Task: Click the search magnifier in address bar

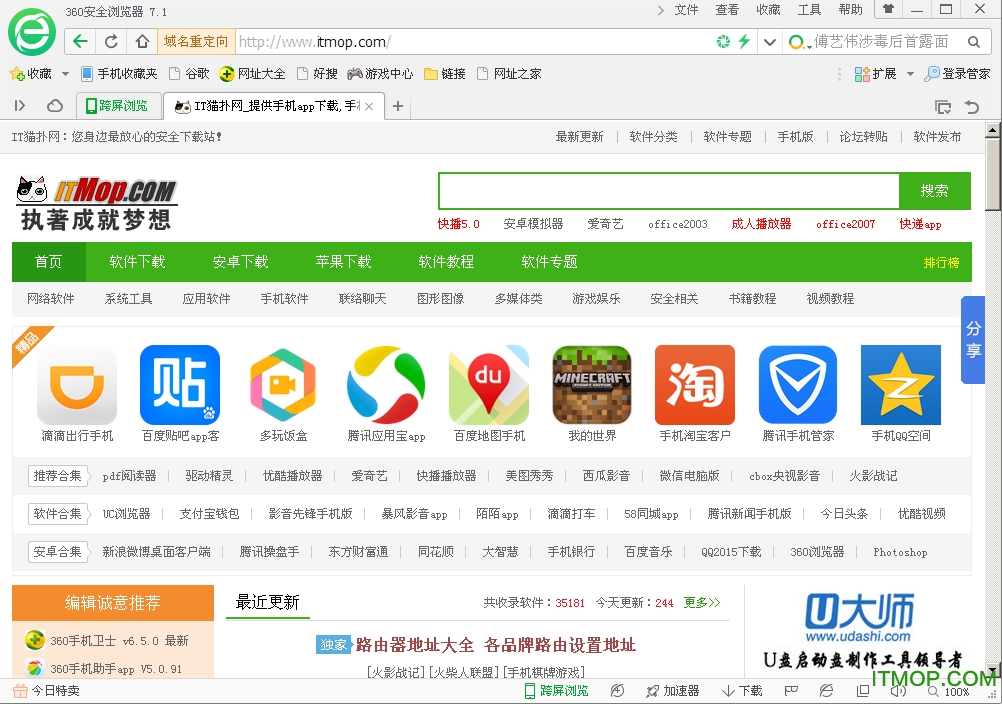Action: [x=973, y=42]
